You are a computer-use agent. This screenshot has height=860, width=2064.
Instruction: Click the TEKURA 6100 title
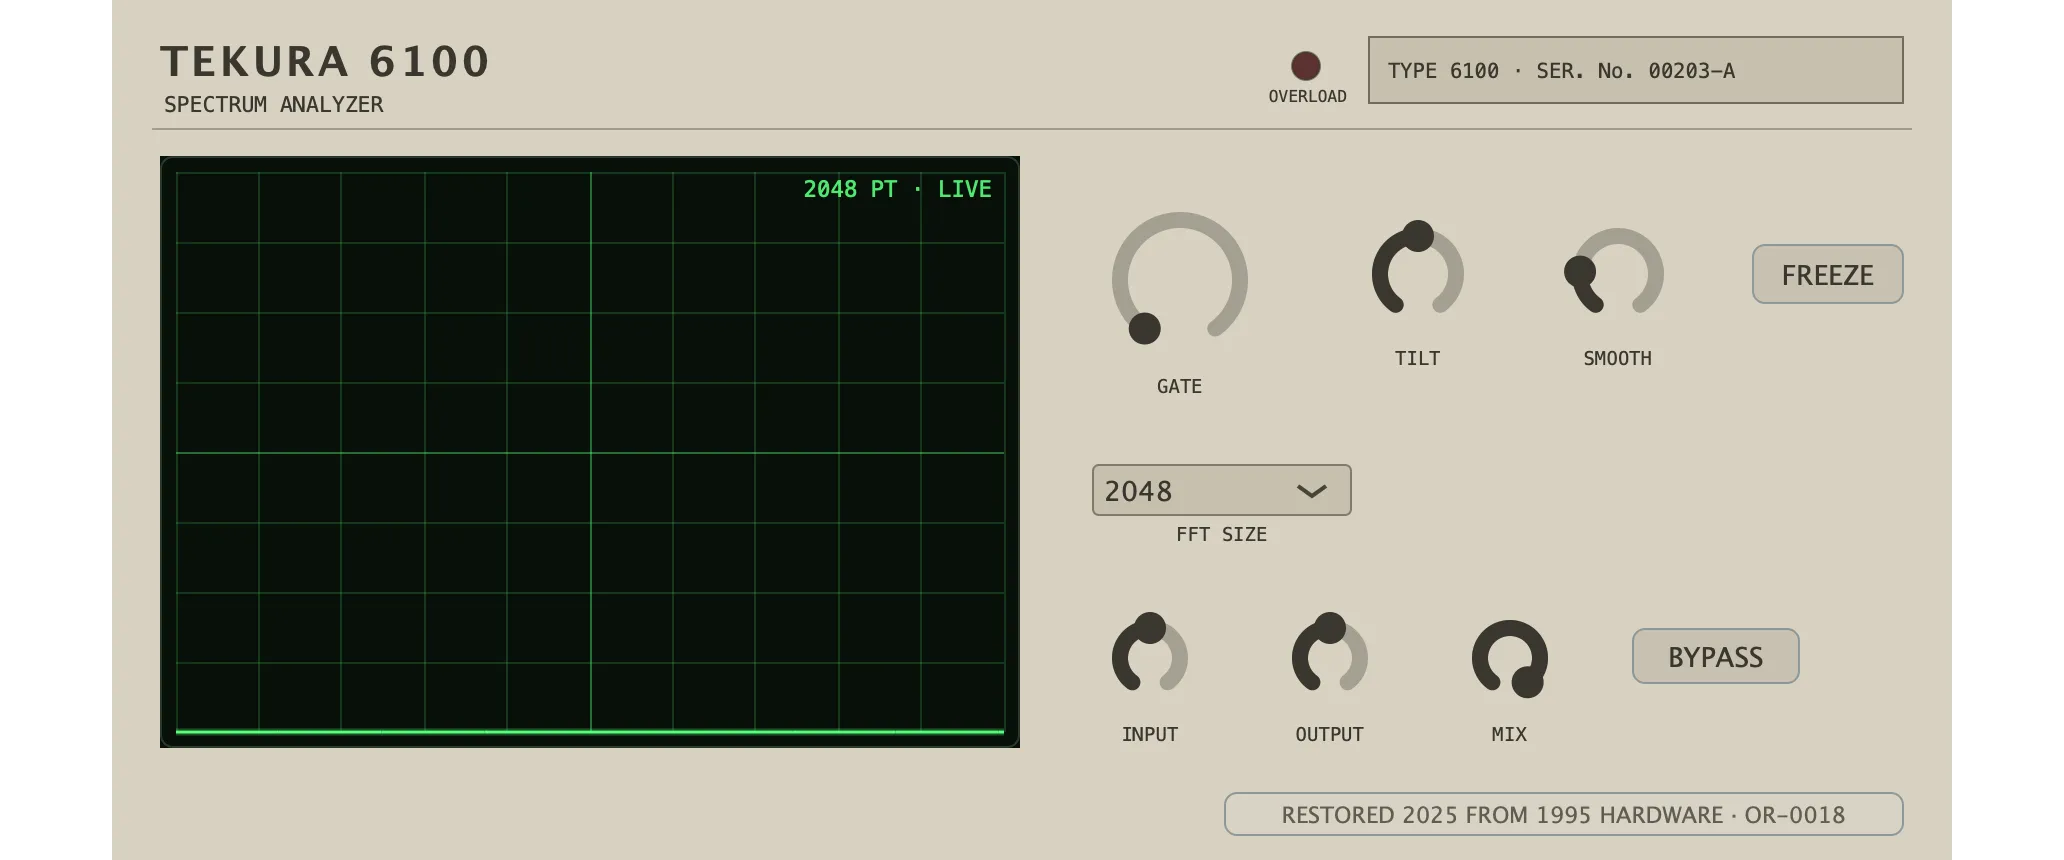pos(325,61)
